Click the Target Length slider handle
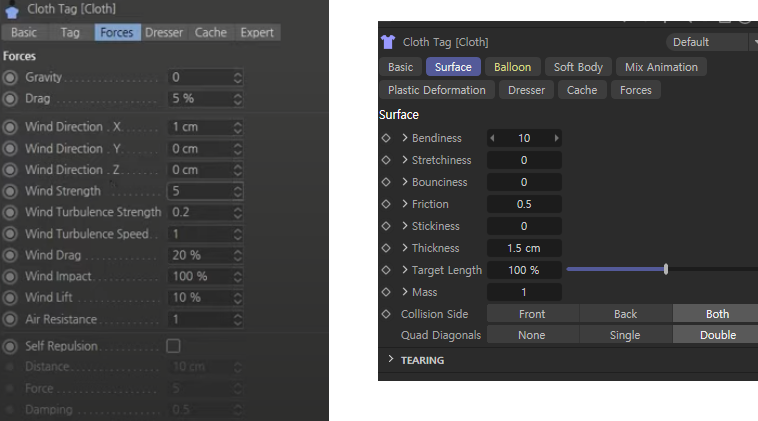The height and width of the screenshot is (421, 758). coord(666,269)
